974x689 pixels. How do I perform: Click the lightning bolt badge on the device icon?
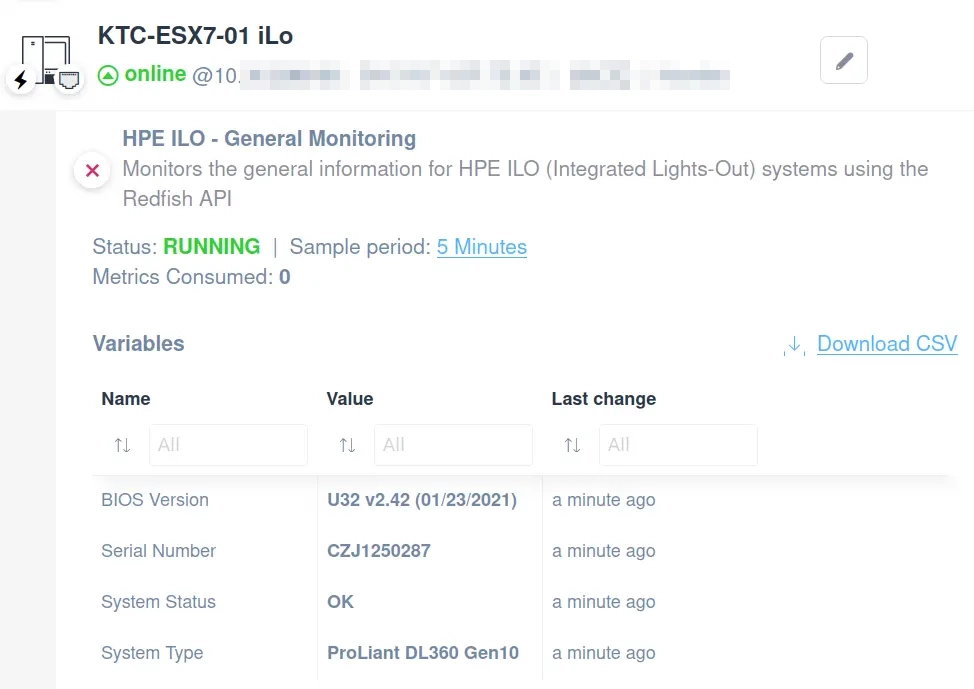20,80
